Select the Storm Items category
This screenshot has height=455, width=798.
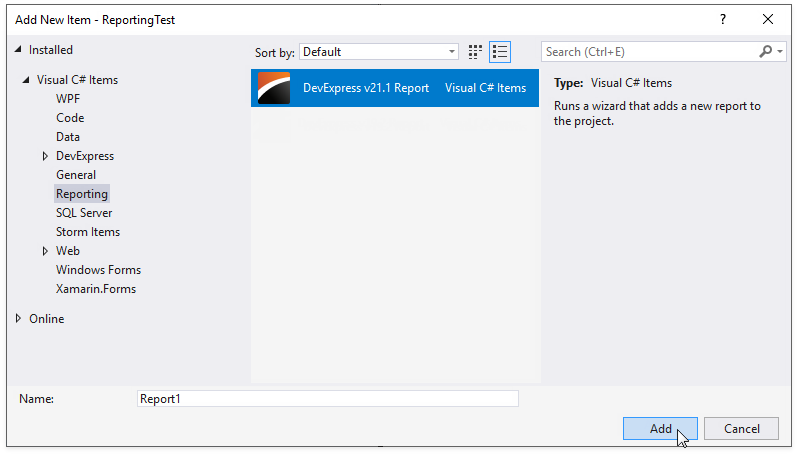tap(88, 232)
